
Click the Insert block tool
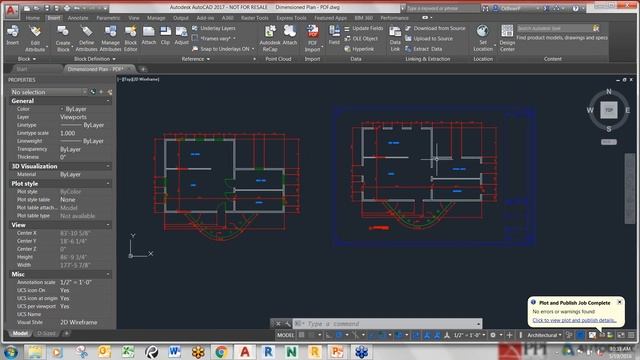(x=13, y=35)
